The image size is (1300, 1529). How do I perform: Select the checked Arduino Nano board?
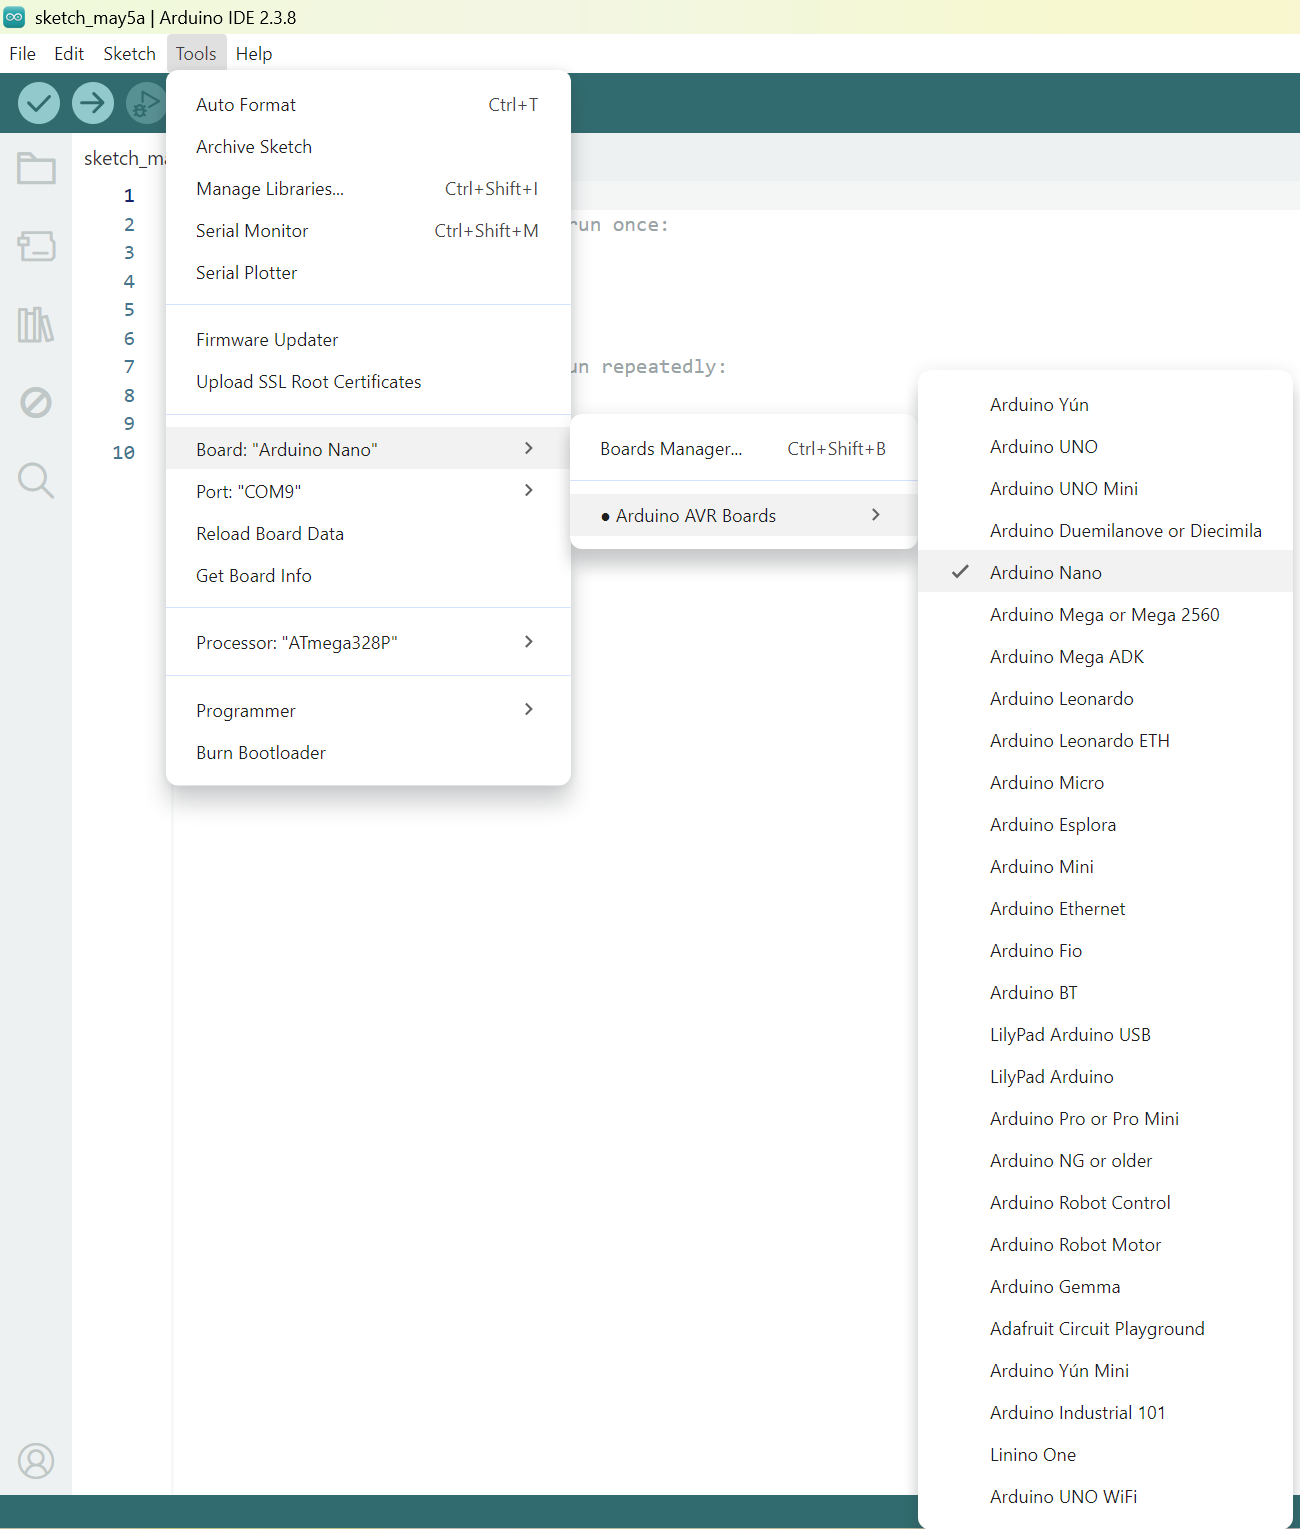1105,572
